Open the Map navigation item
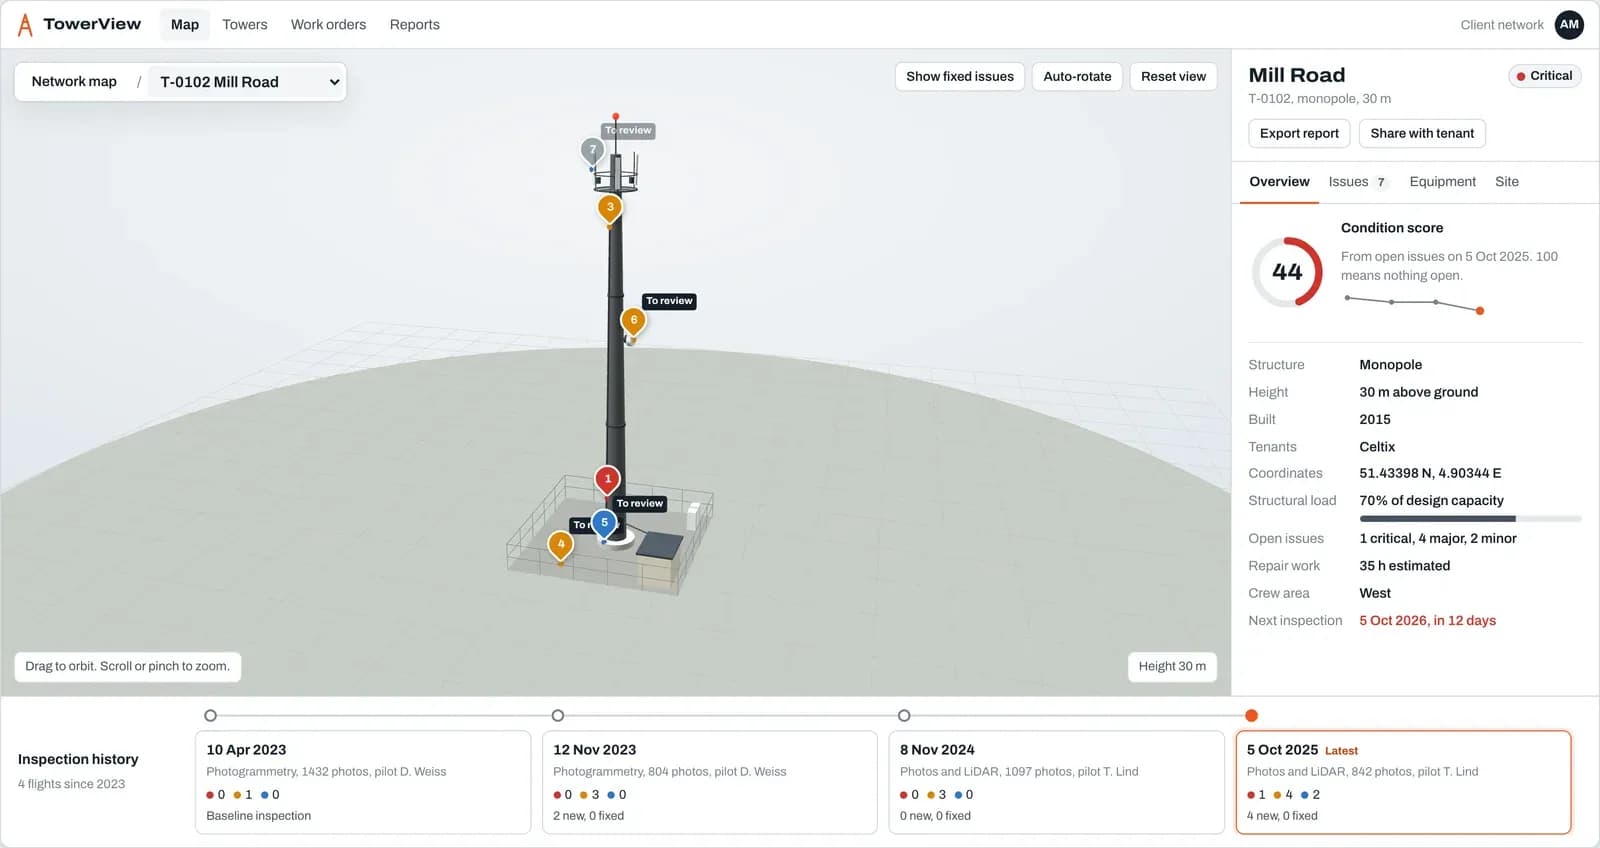 tap(185, 25)
